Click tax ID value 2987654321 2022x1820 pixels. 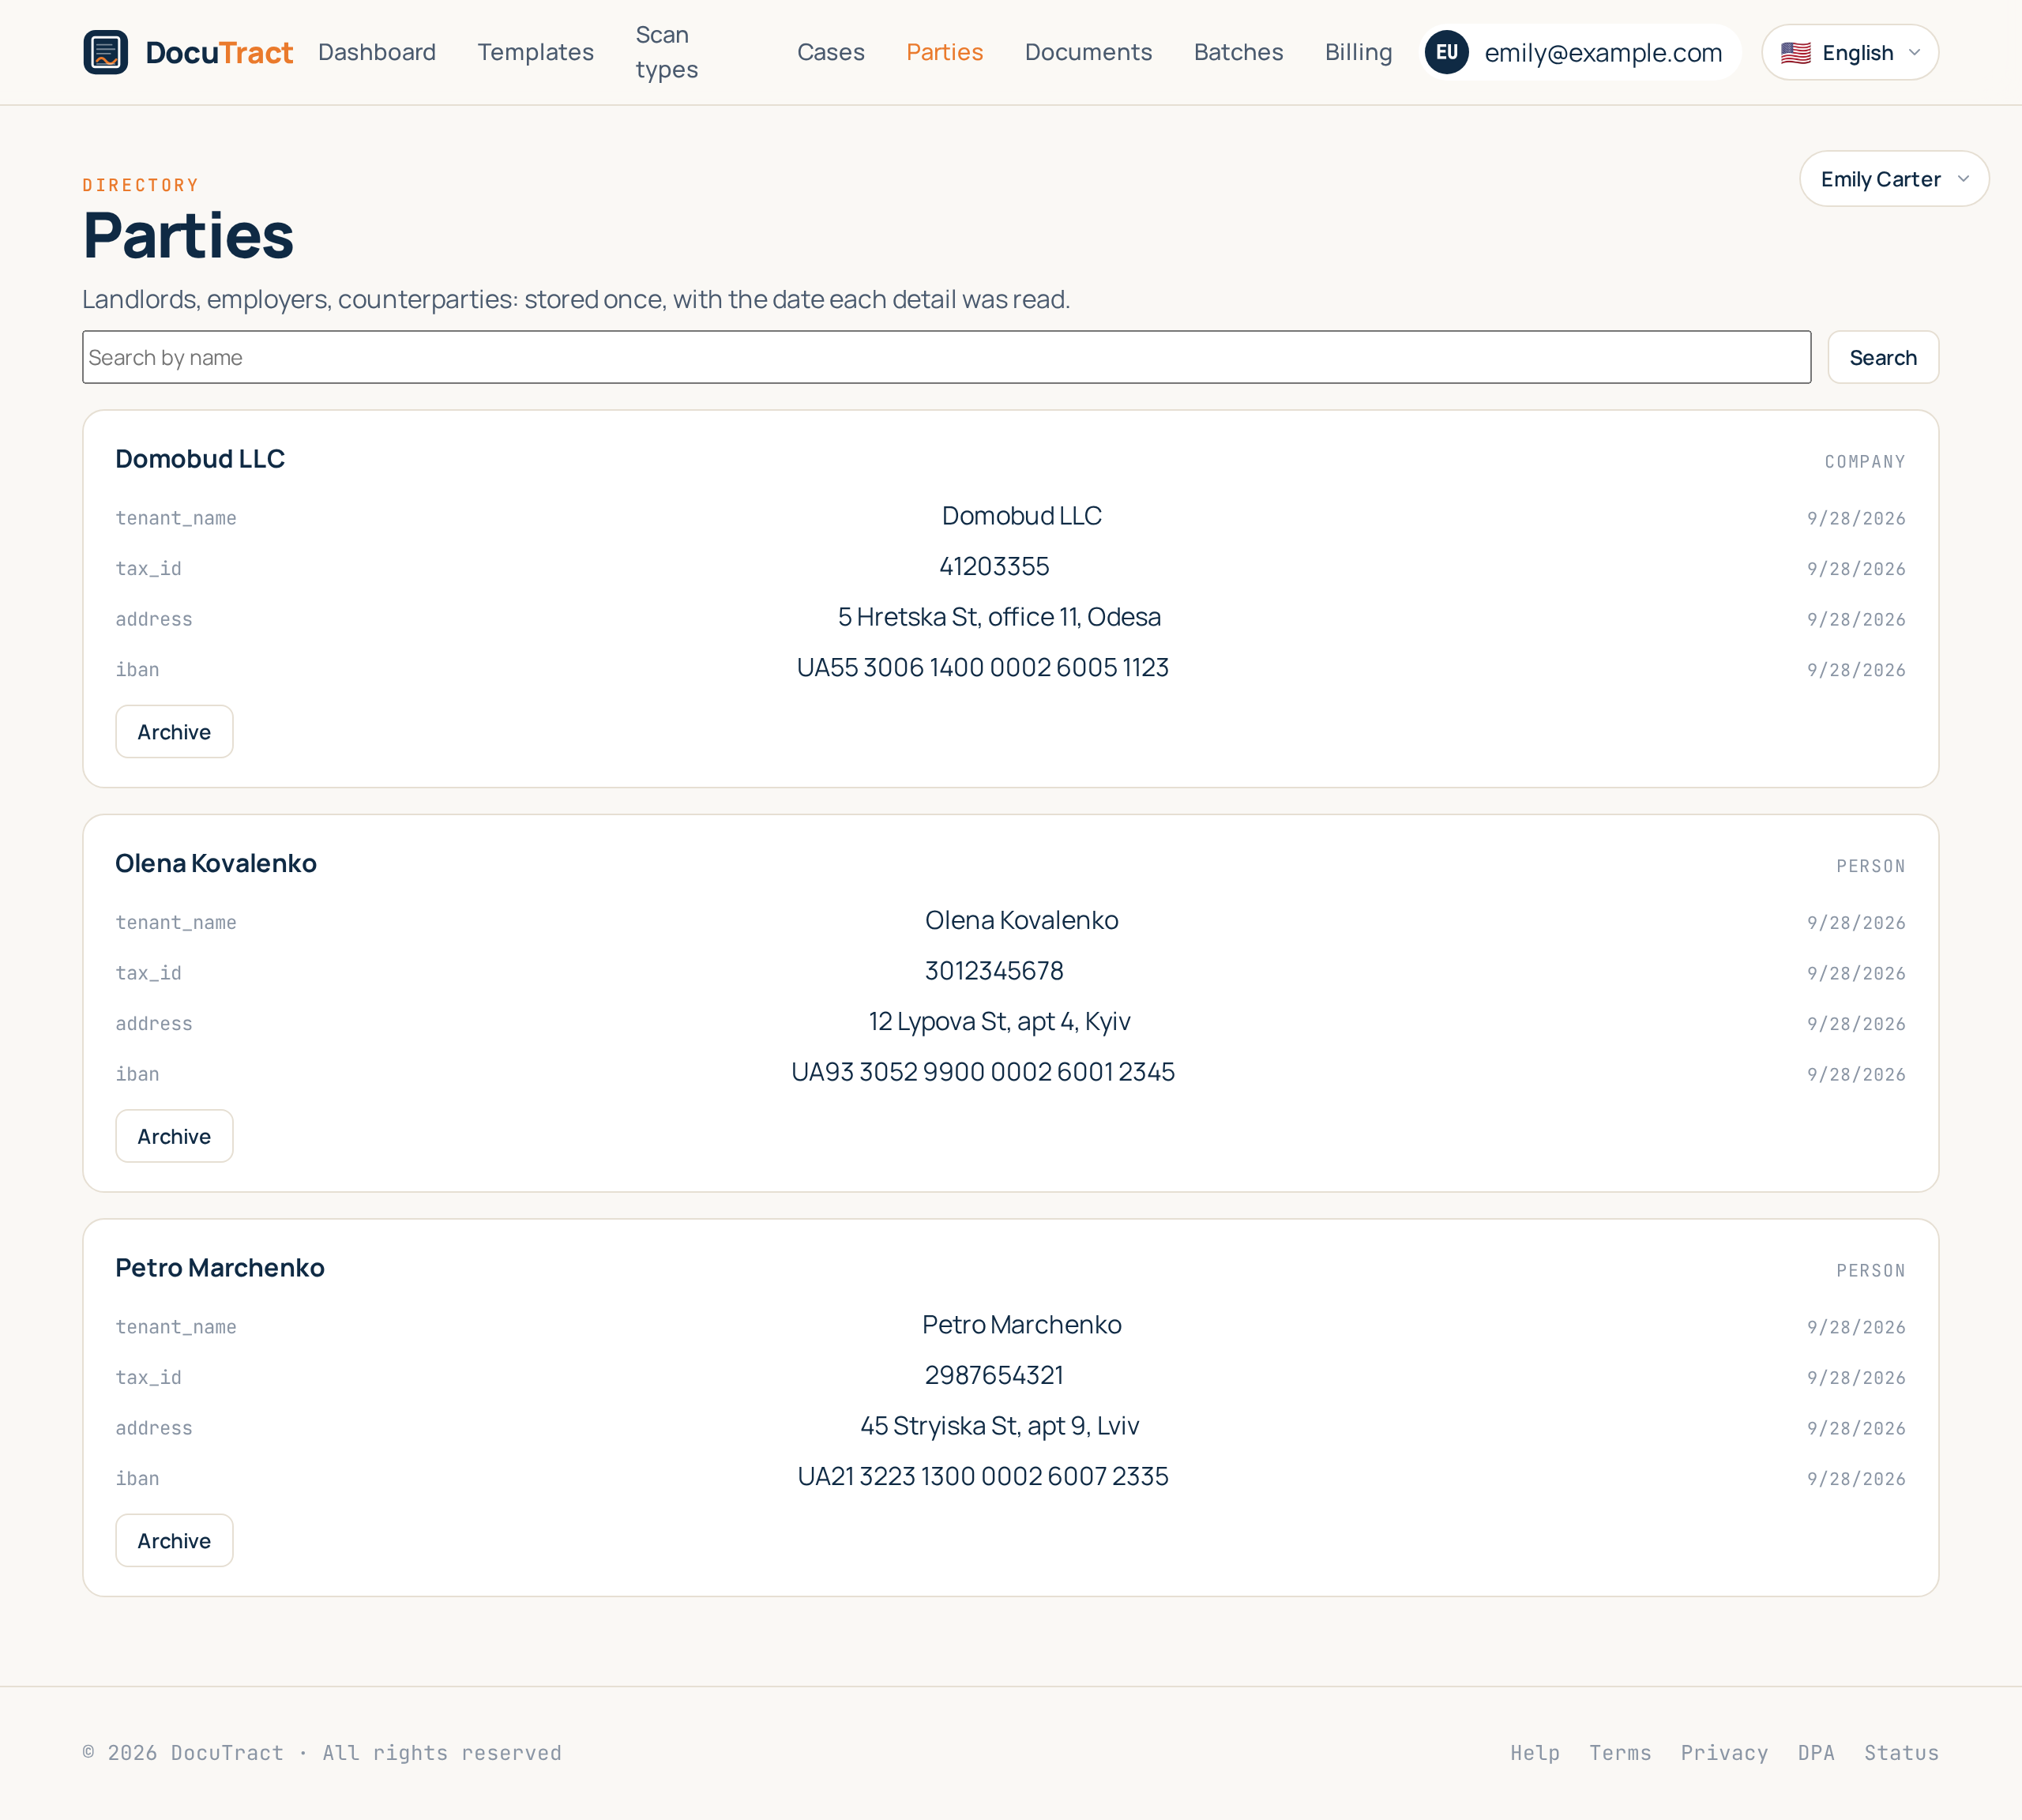click(994, 1376)
